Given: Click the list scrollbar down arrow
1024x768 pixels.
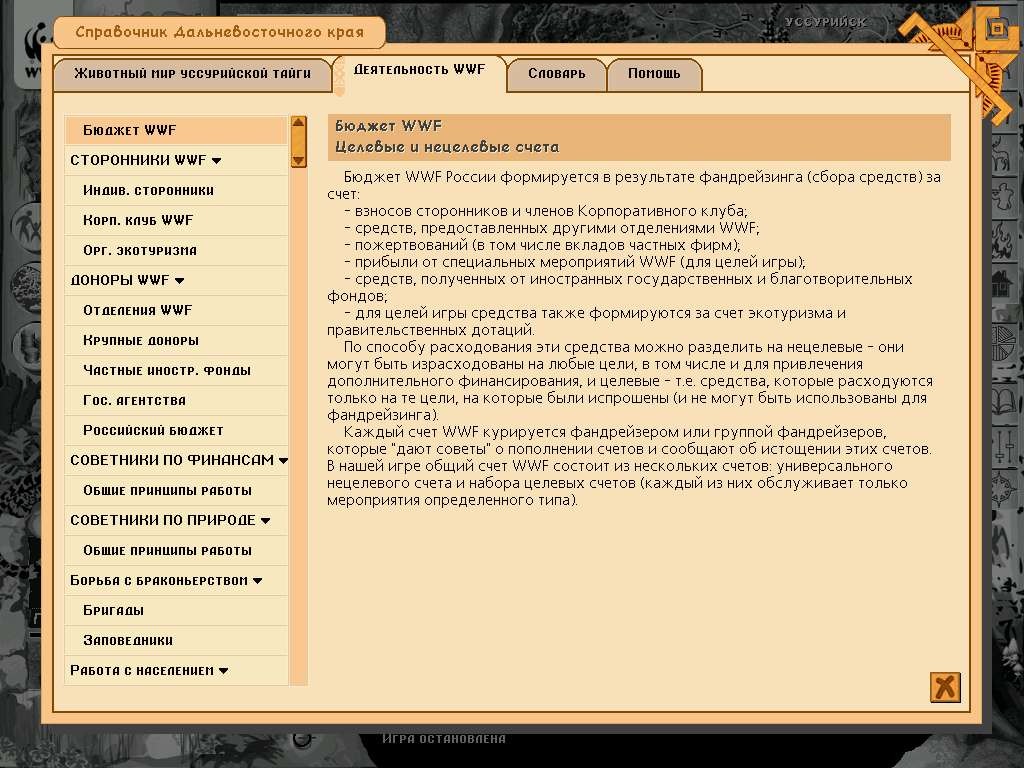Looking at the screenshot, I should [298, 161].
